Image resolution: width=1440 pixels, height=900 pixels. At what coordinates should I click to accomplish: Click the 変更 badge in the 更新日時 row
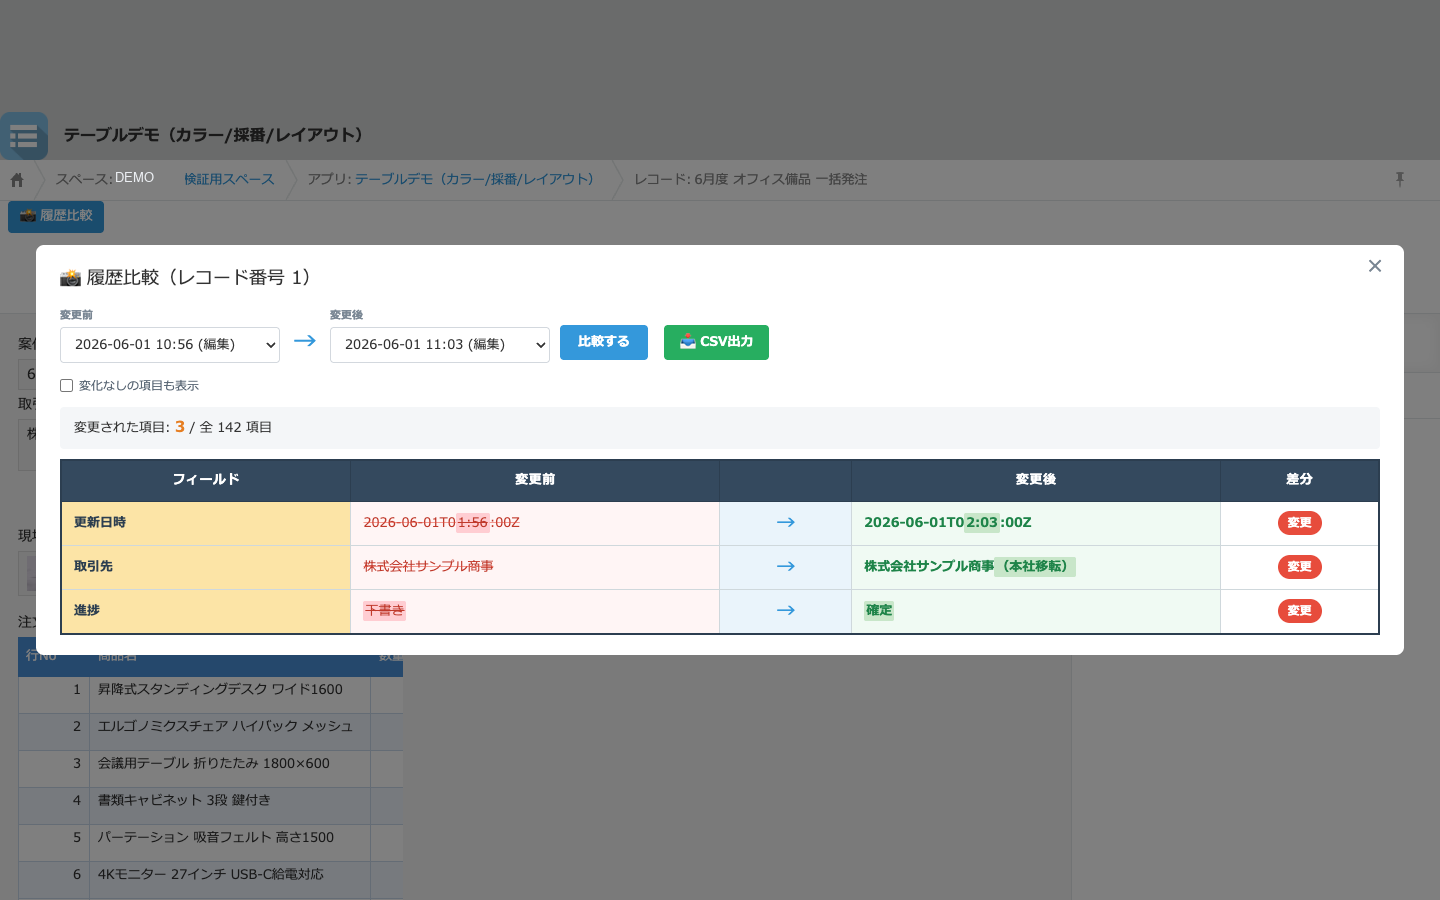(x=1299, y=523)
